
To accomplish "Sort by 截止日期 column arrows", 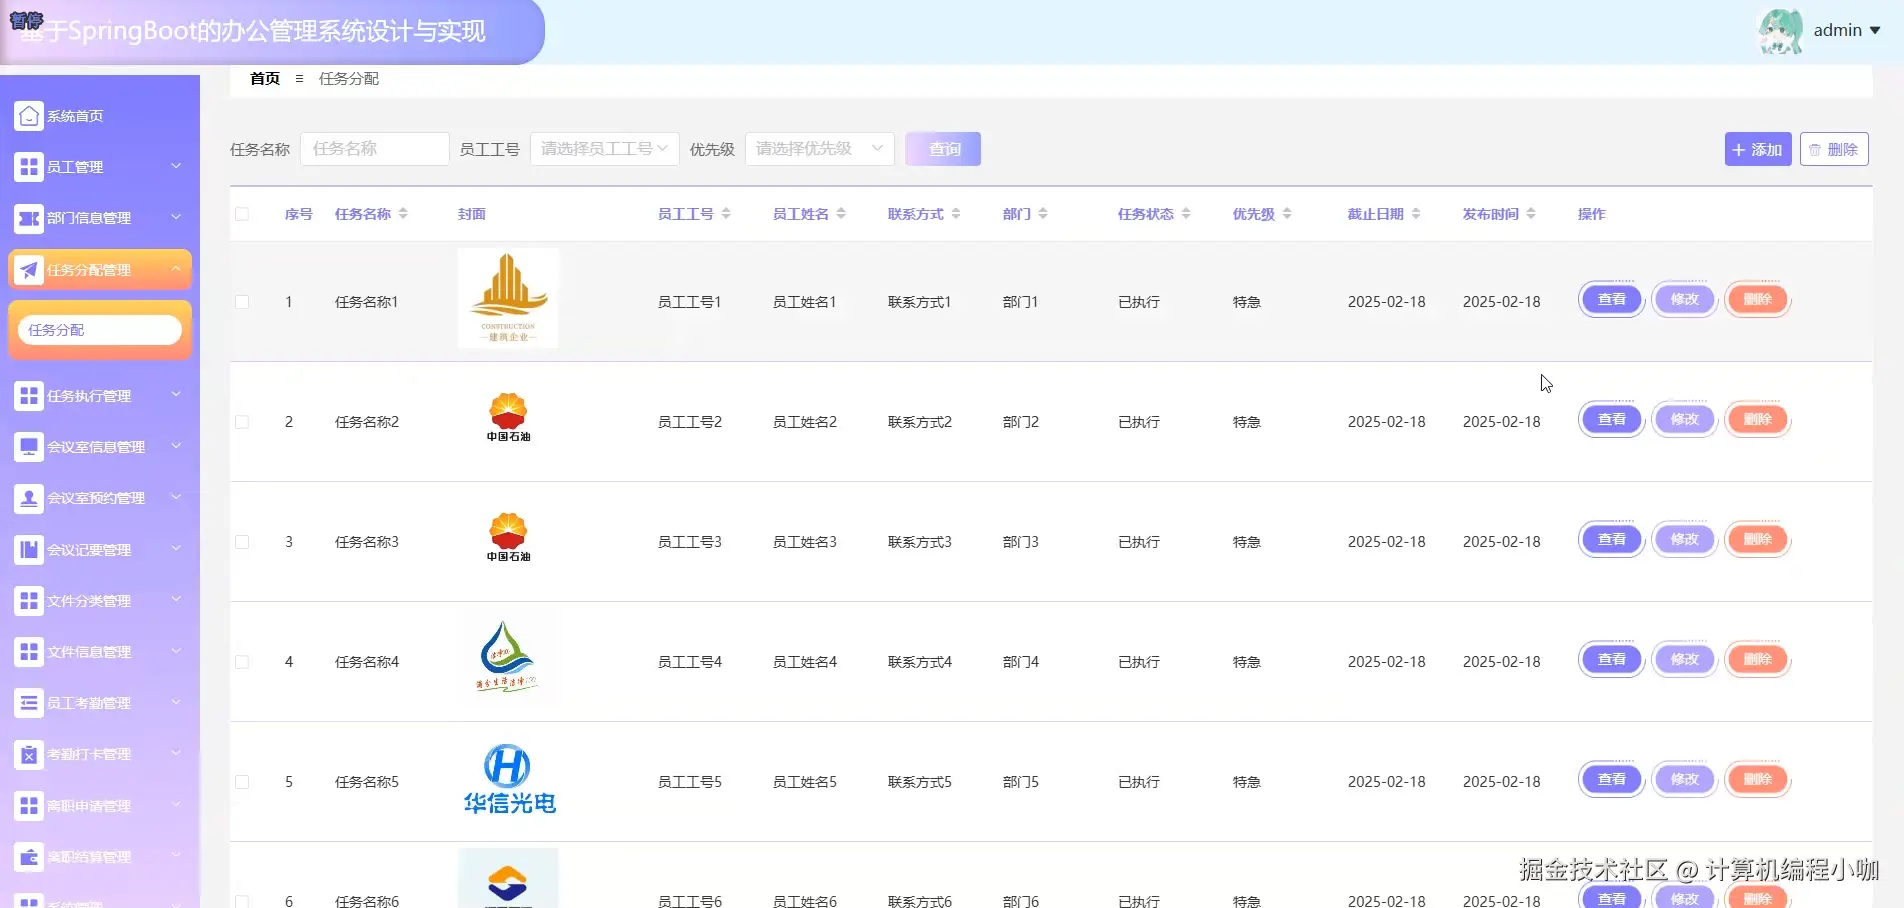I will click(1416, 214).
